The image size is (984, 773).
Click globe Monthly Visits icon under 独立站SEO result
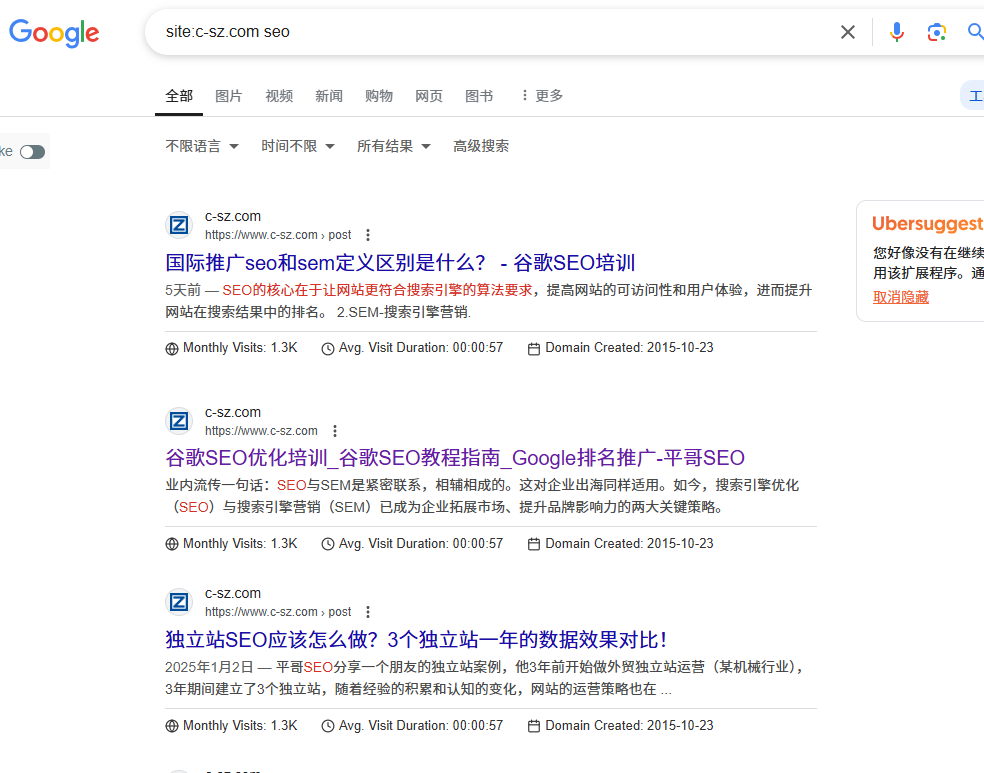coord(172,726)
